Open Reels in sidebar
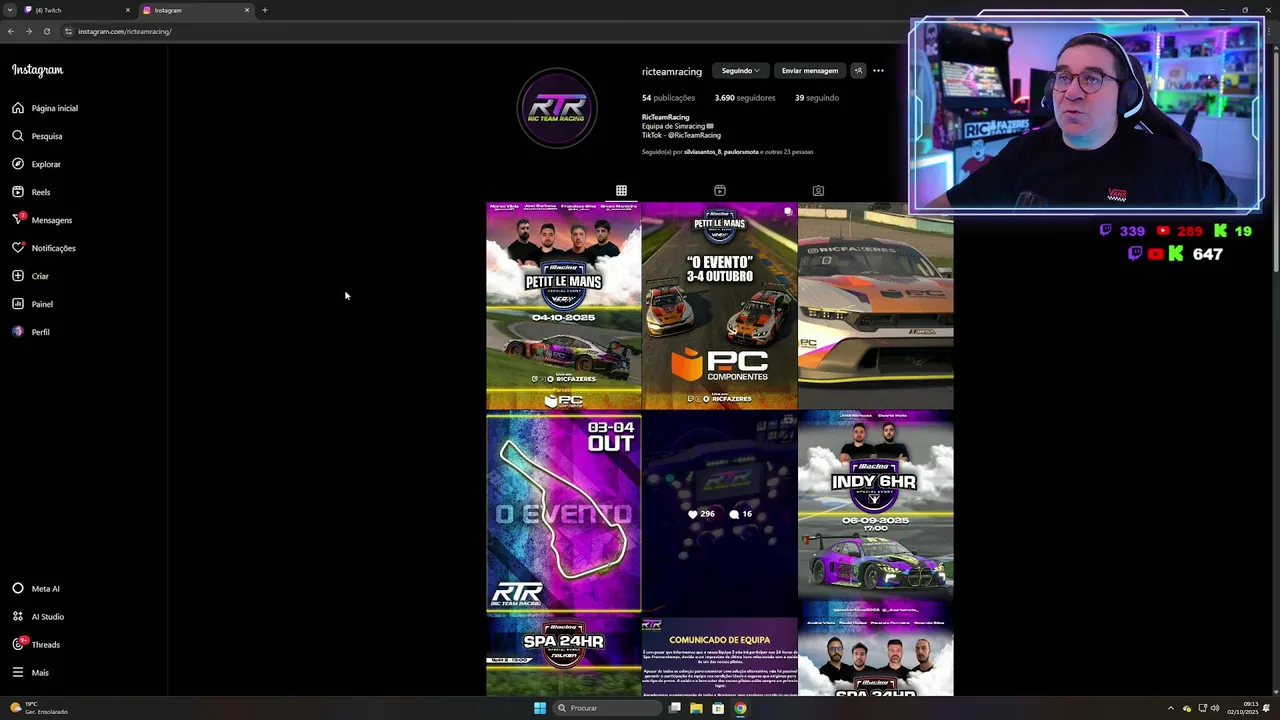Image resolution: width=1280 pixels, height=720 pixels. pos(31,192)
